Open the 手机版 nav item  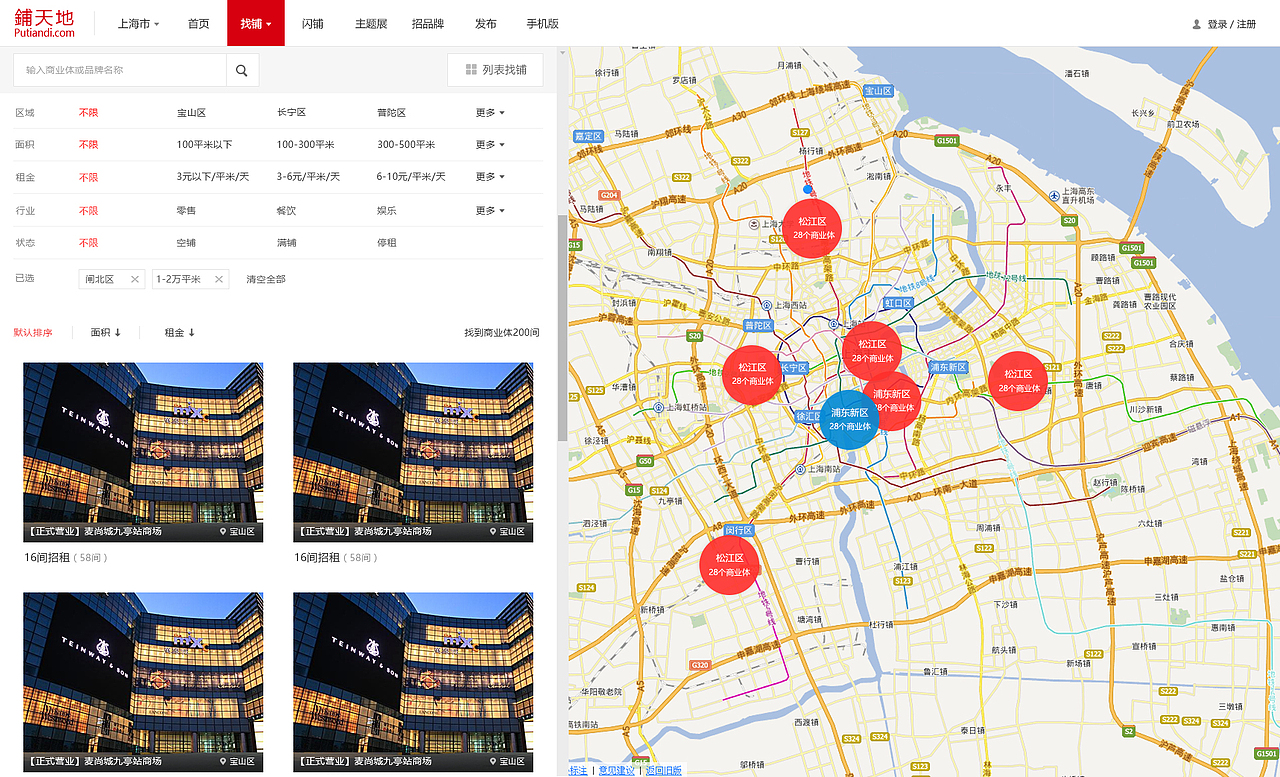click(543, 23)
